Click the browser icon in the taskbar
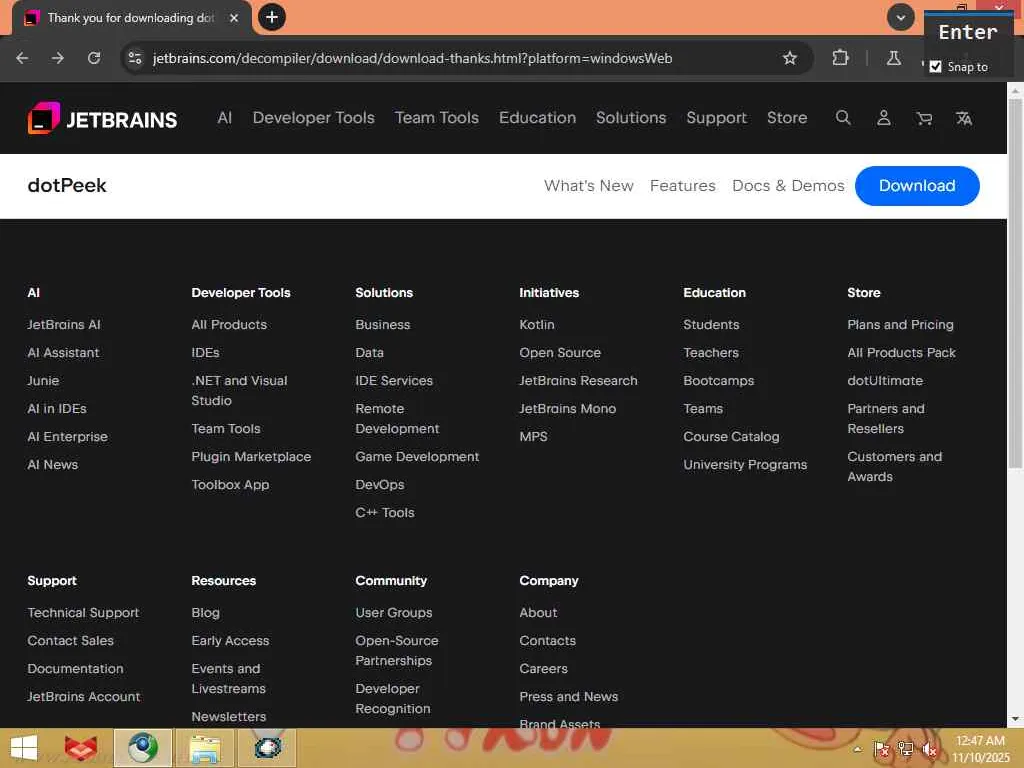Viewport: 1024px width, 768px height. pyautogui.click(x=143, y=748)
